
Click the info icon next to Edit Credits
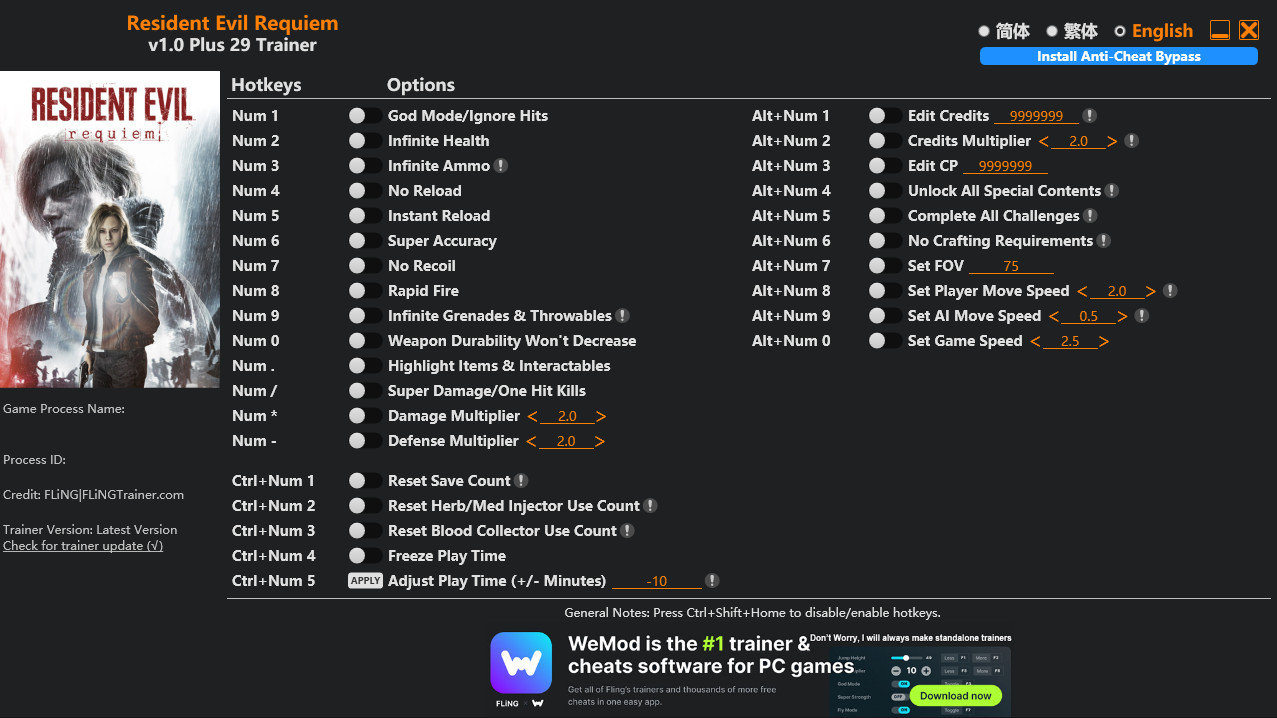coord(1090,116)
